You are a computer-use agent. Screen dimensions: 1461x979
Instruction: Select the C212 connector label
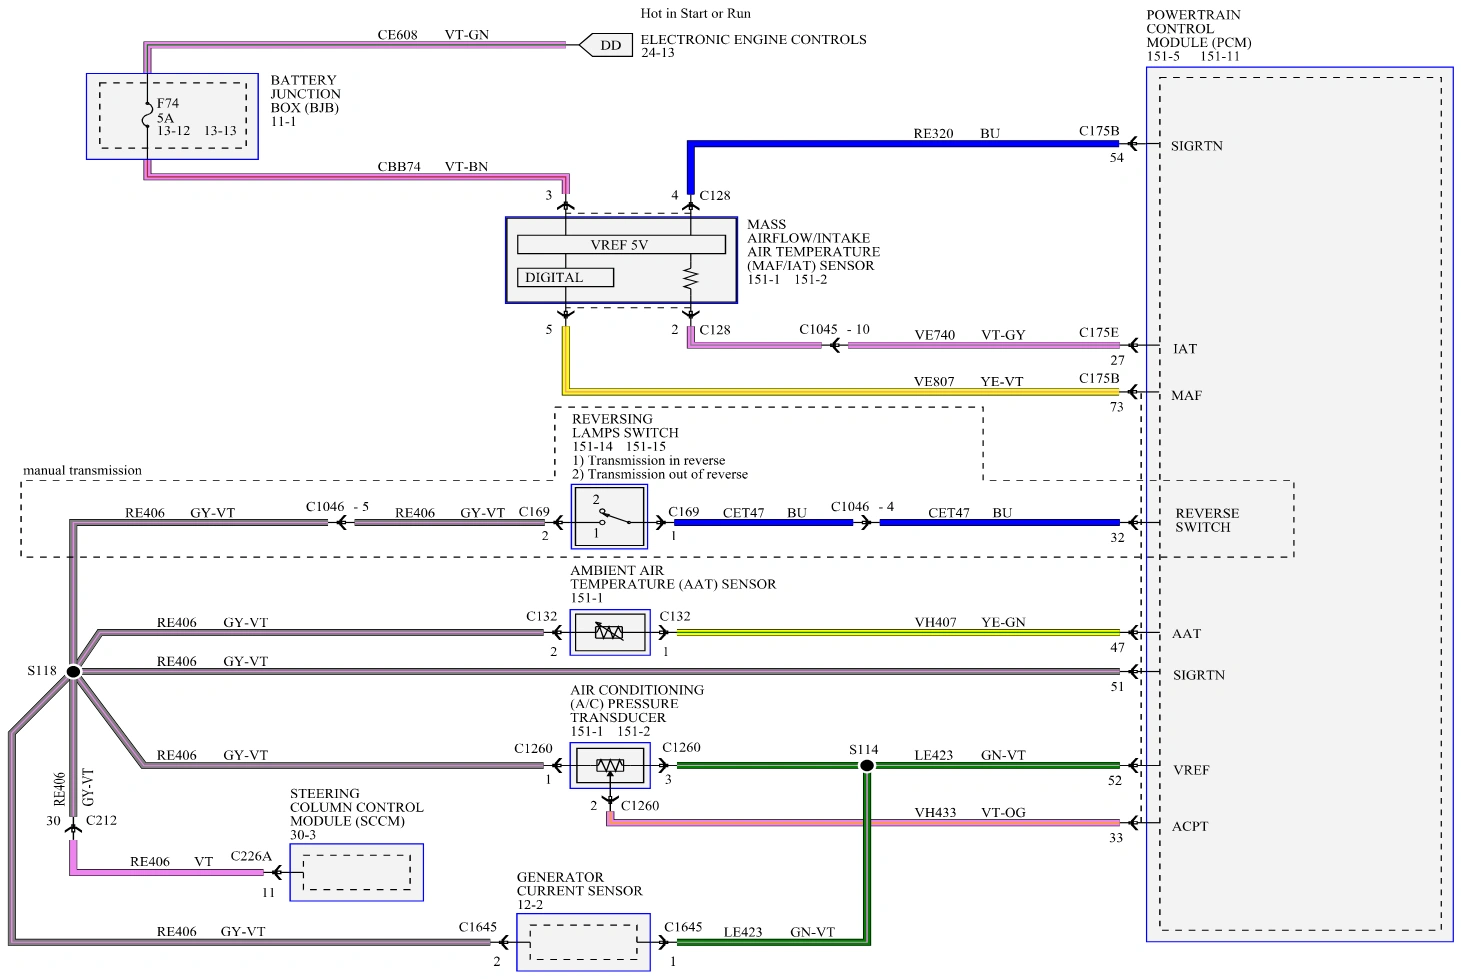tap(102, 821)
